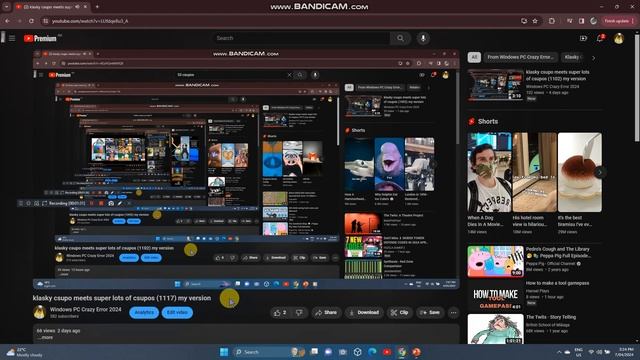Show hidden system tray icons chevron

pos(559,352)
